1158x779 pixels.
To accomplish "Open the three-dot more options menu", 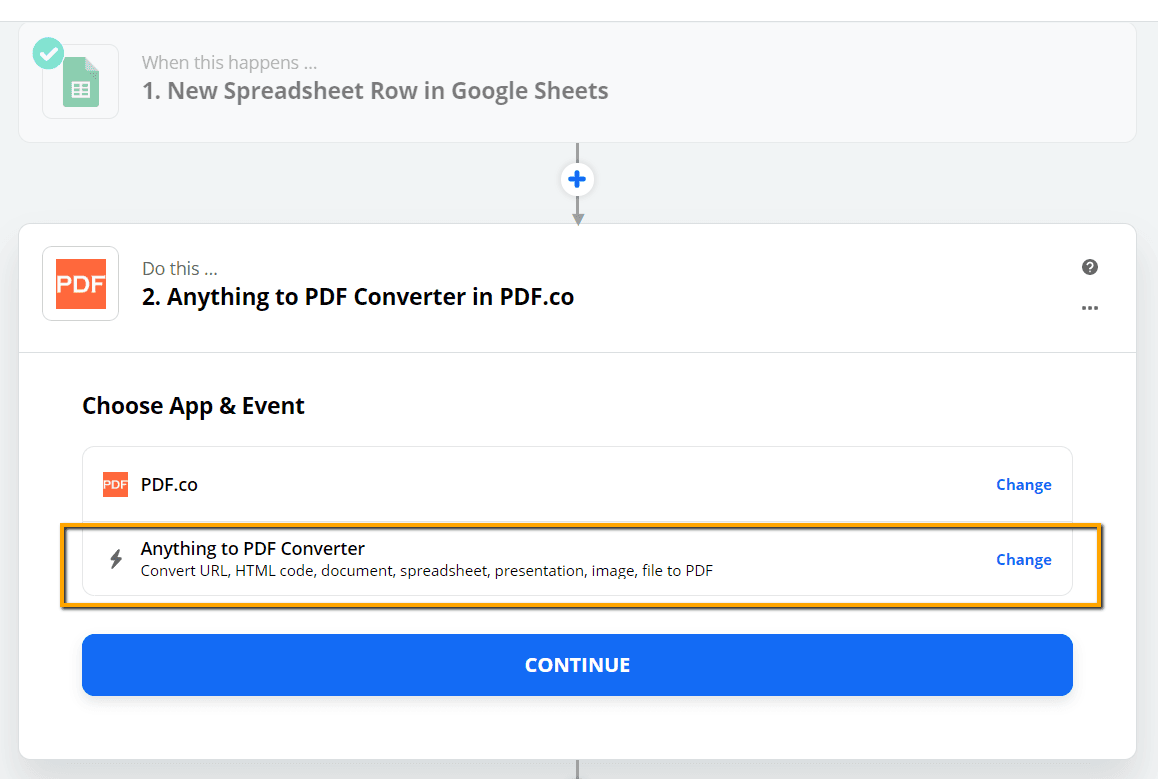I will pyautogui.click(x=1090, y=308).
